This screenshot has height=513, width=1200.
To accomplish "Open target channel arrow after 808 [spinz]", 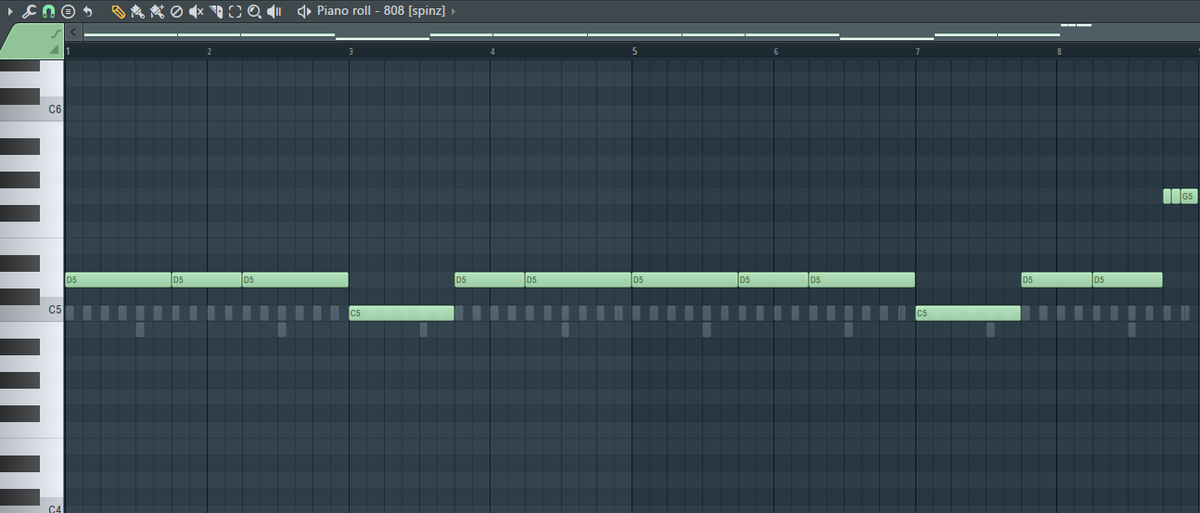I will tap(454, 12).
